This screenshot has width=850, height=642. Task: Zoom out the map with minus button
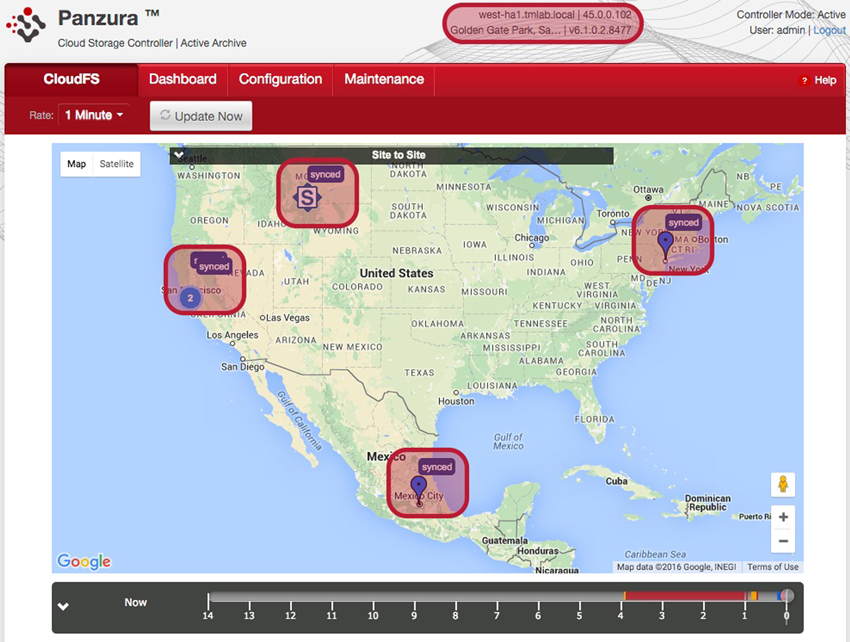point(783,541)
